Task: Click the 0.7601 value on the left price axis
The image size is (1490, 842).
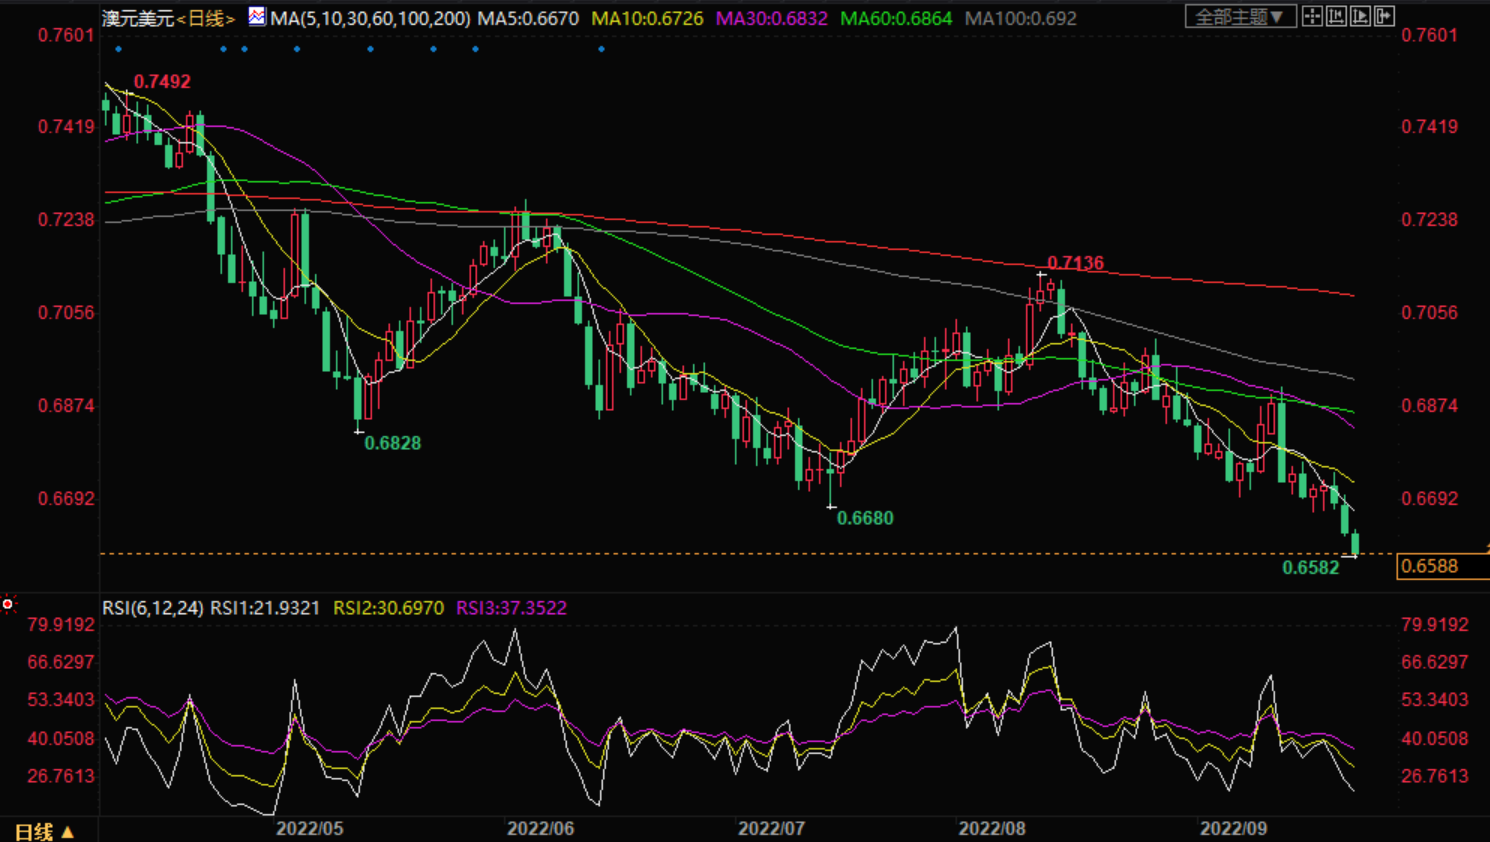Action: tap(66, 36)
